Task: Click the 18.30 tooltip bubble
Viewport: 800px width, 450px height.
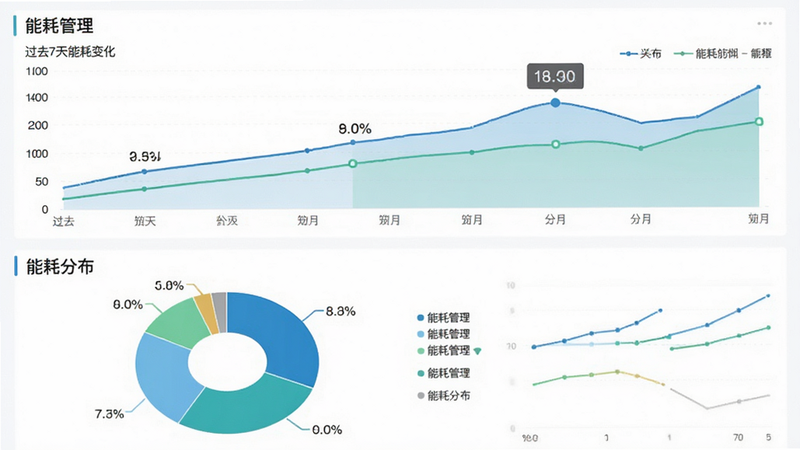Action: [555, 77]
